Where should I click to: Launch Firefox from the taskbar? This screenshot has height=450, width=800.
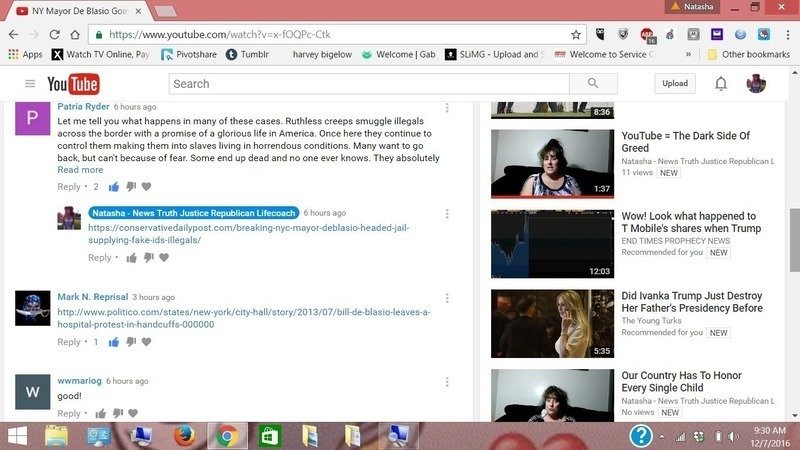pyautogui.click(x=185, y=436)
